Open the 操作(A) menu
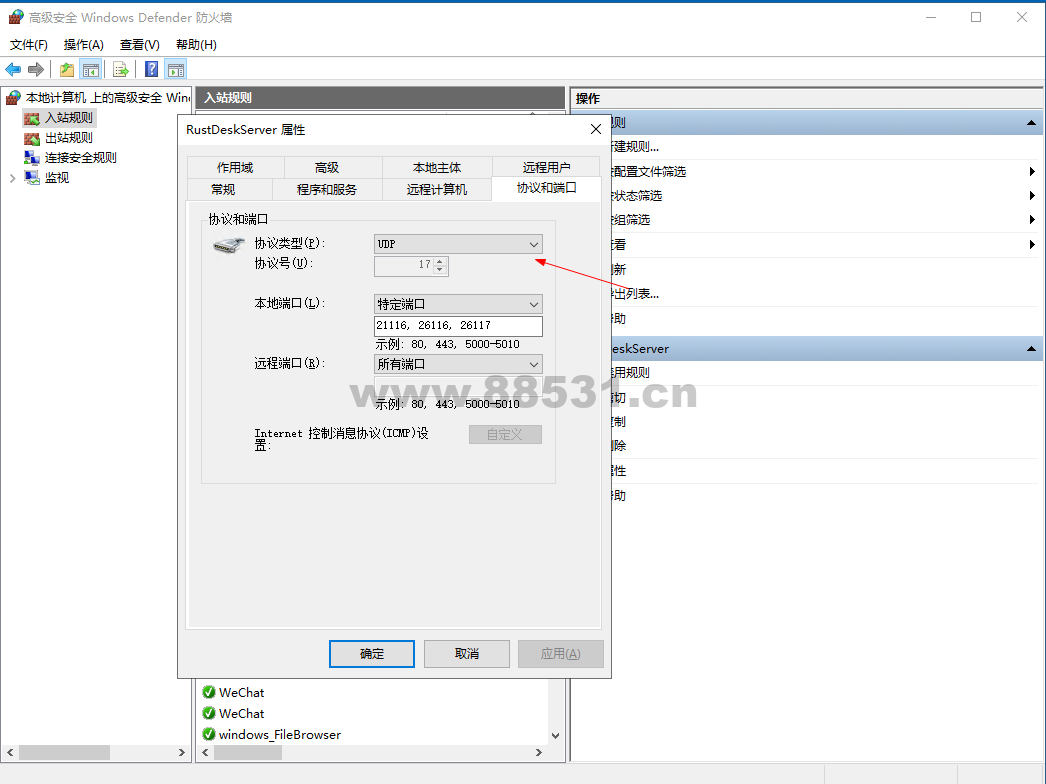The width and height of the screenshot is (1046, 784). pyautogui.click(x=83, y=45)
